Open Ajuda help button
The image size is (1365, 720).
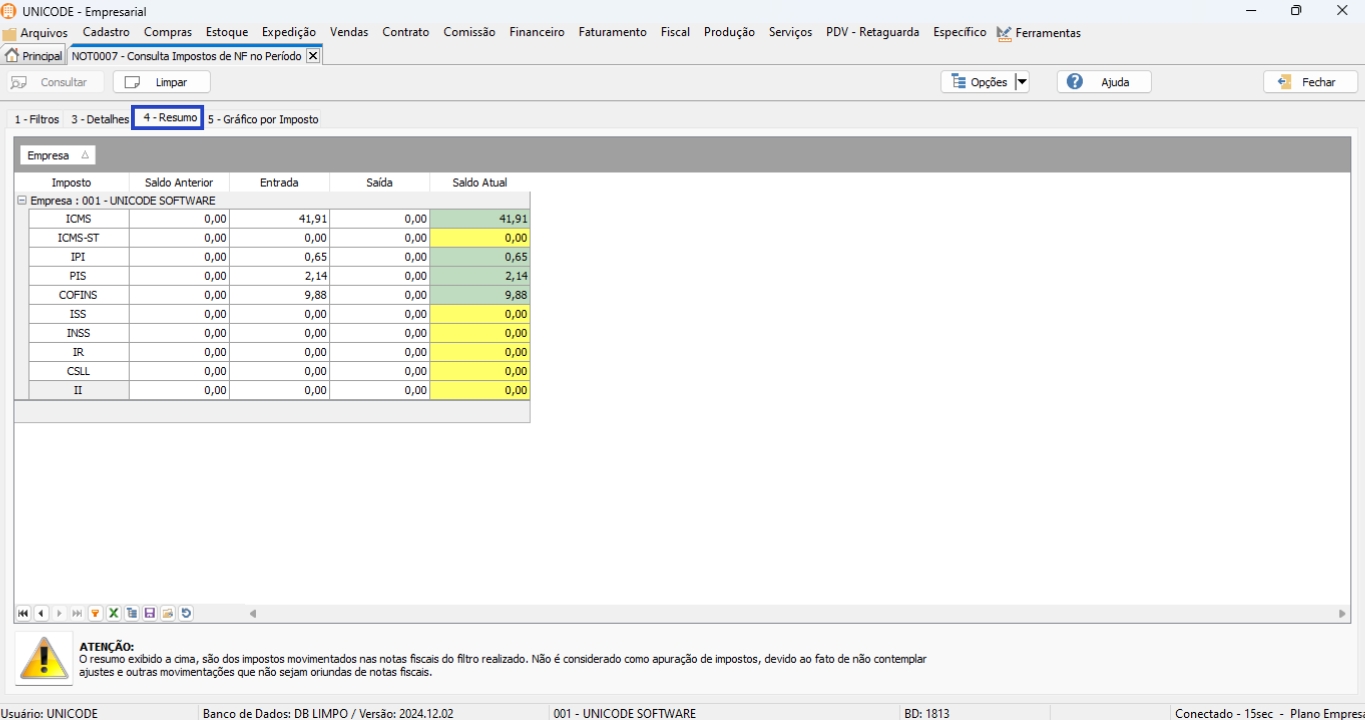click(1104, 82)
